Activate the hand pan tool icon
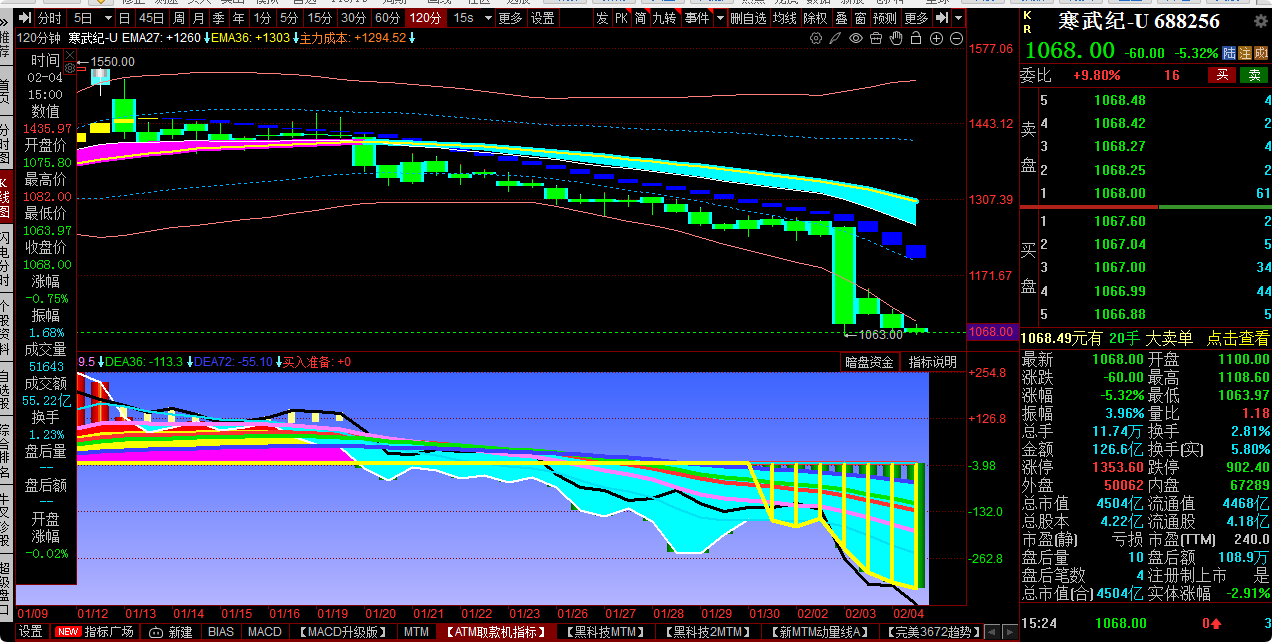1272x642 pixels. point(896,38)
